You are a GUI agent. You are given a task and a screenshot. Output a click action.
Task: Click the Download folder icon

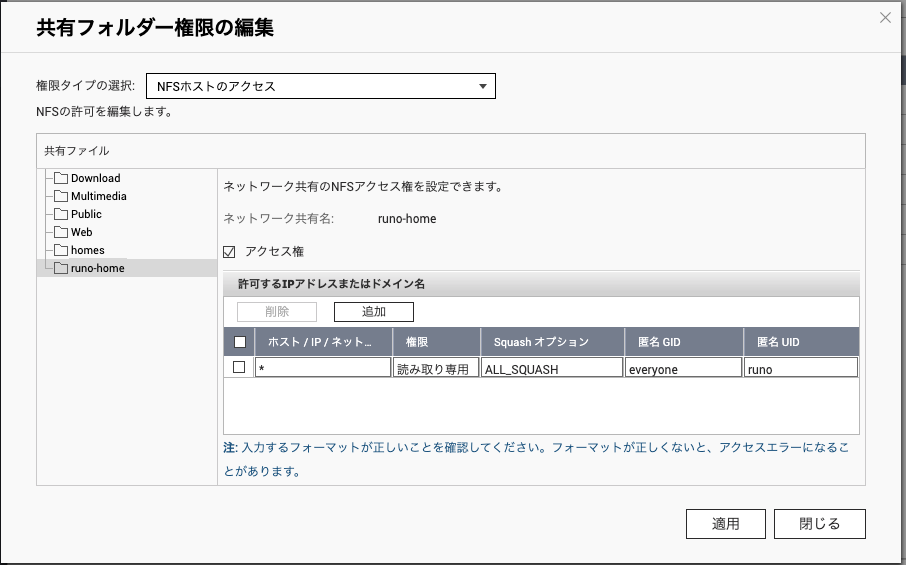[61, 178]
